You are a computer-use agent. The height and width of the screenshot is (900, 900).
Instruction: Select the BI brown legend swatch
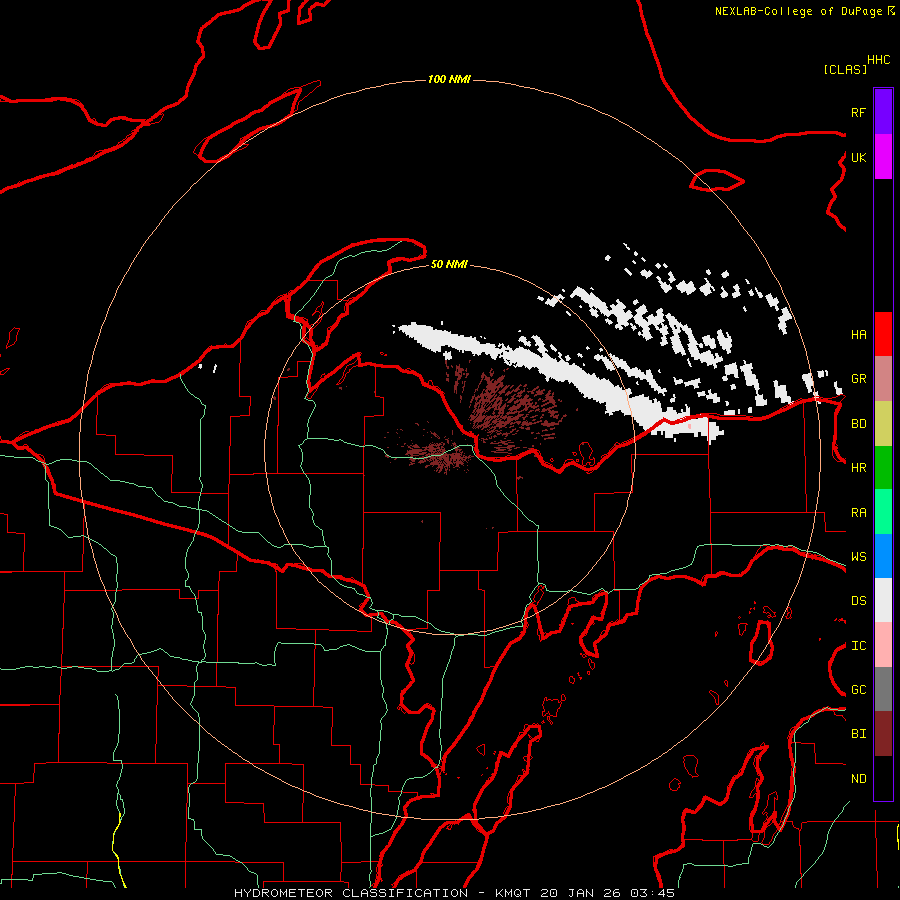click(883, 734)
